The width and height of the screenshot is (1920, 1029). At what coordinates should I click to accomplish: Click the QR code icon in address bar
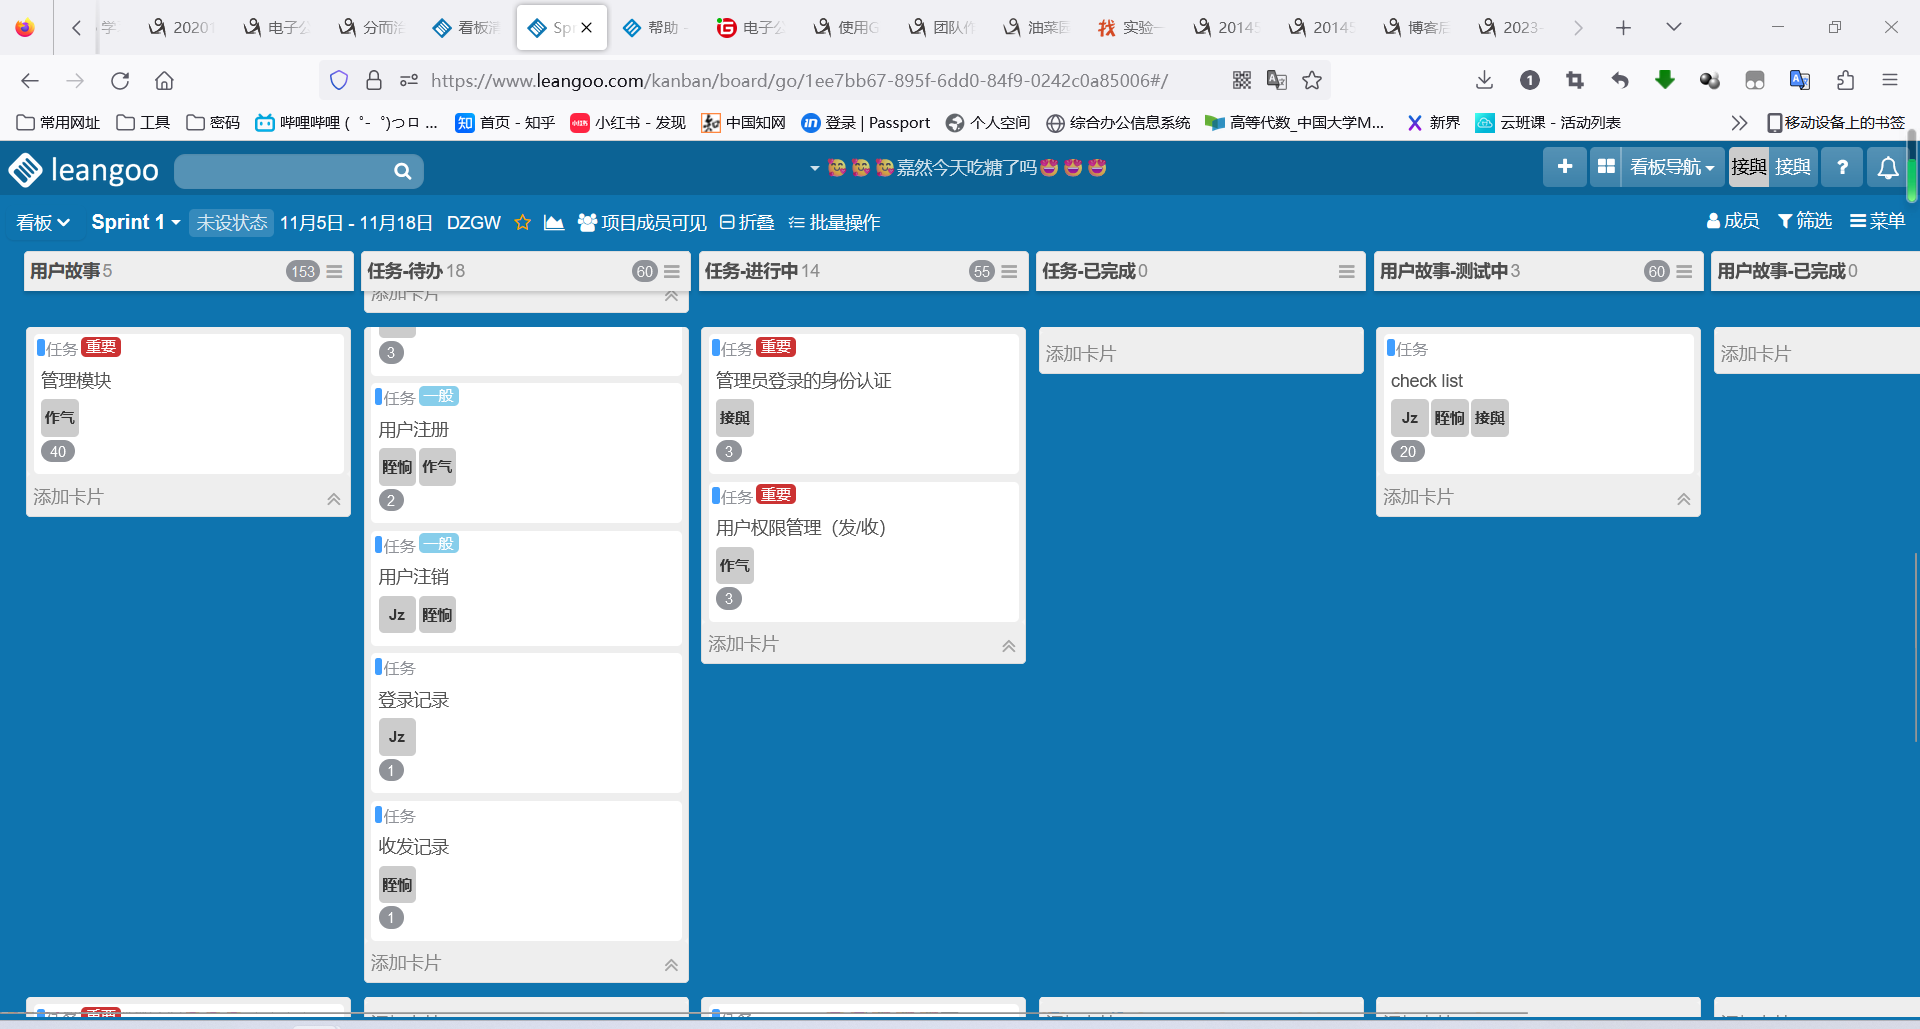point(1242,80)
